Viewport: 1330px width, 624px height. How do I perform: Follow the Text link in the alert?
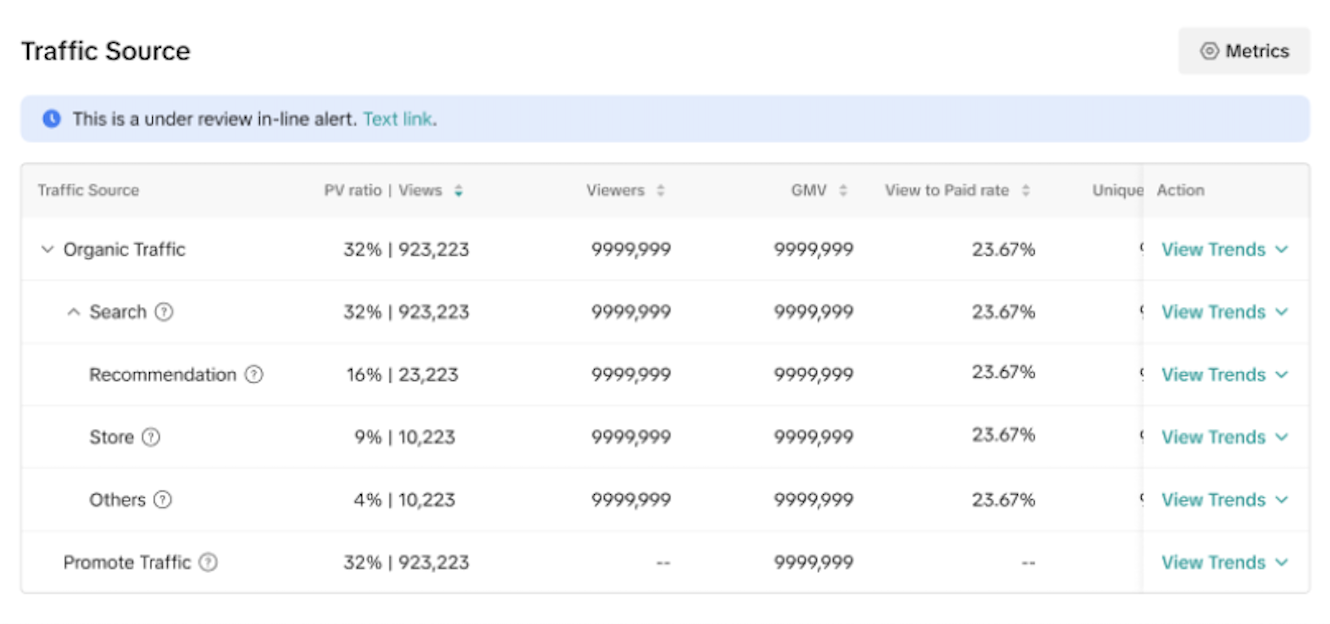click(397, 119)
